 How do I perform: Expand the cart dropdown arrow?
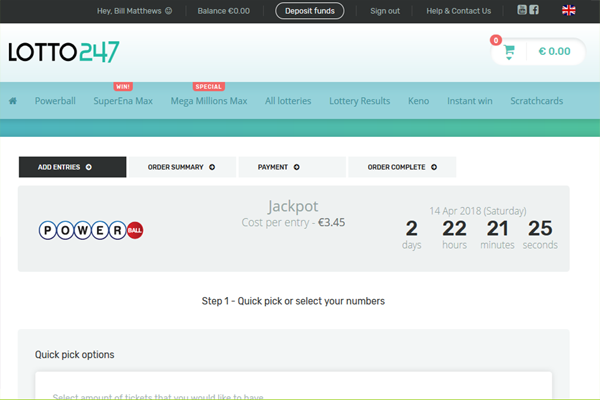(x=509, y=59)
